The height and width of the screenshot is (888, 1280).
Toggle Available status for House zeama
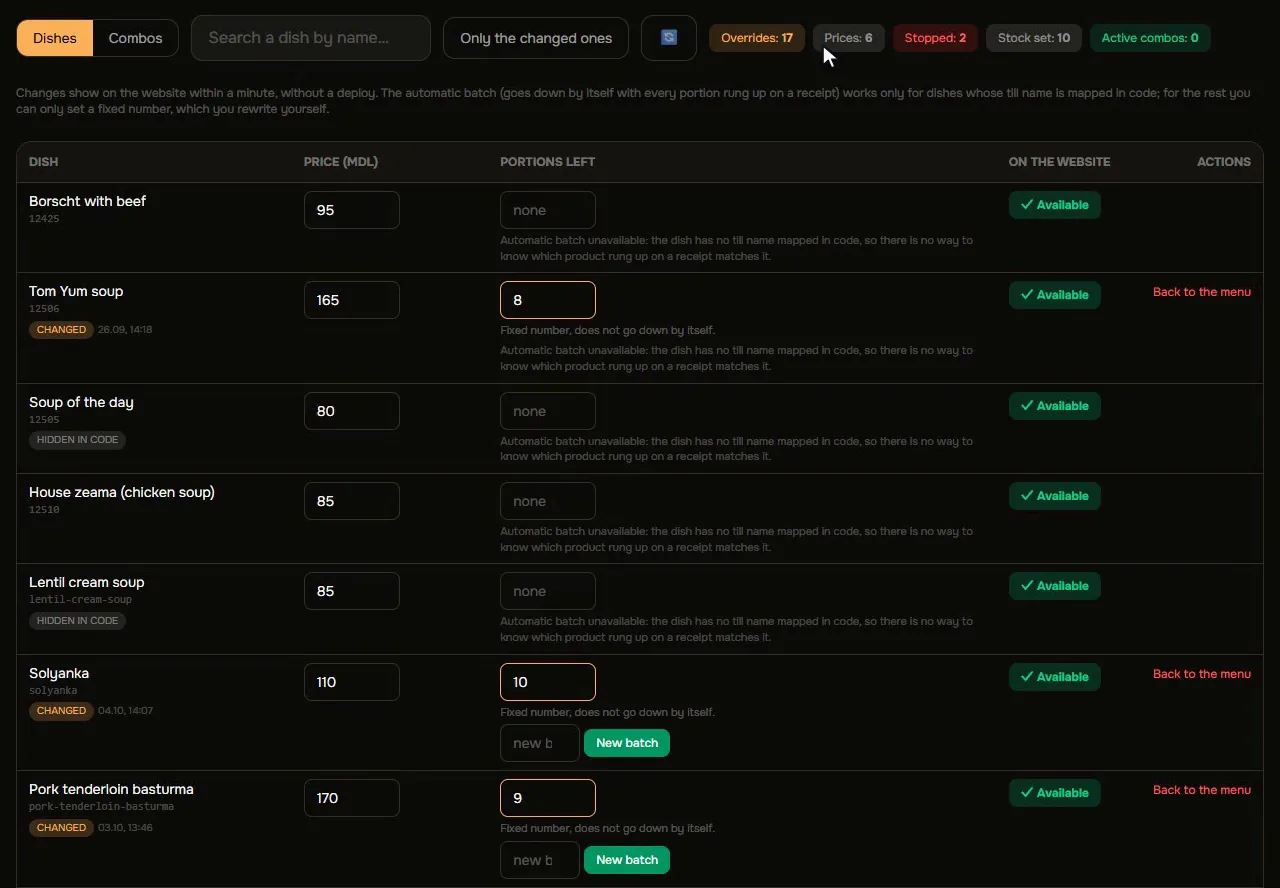click(x=1055, y=496)
